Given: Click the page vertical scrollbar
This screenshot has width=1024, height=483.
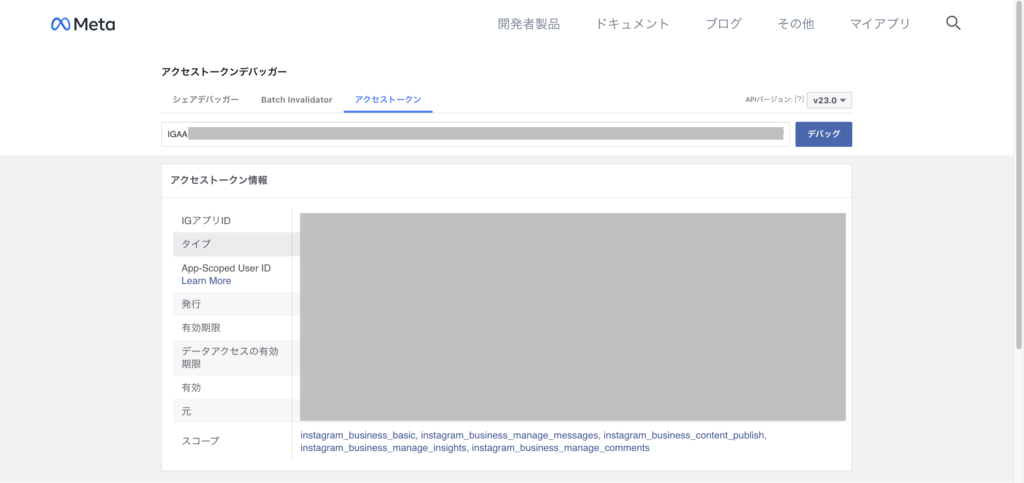Looking at the screenshot, I should [1019, 176].
